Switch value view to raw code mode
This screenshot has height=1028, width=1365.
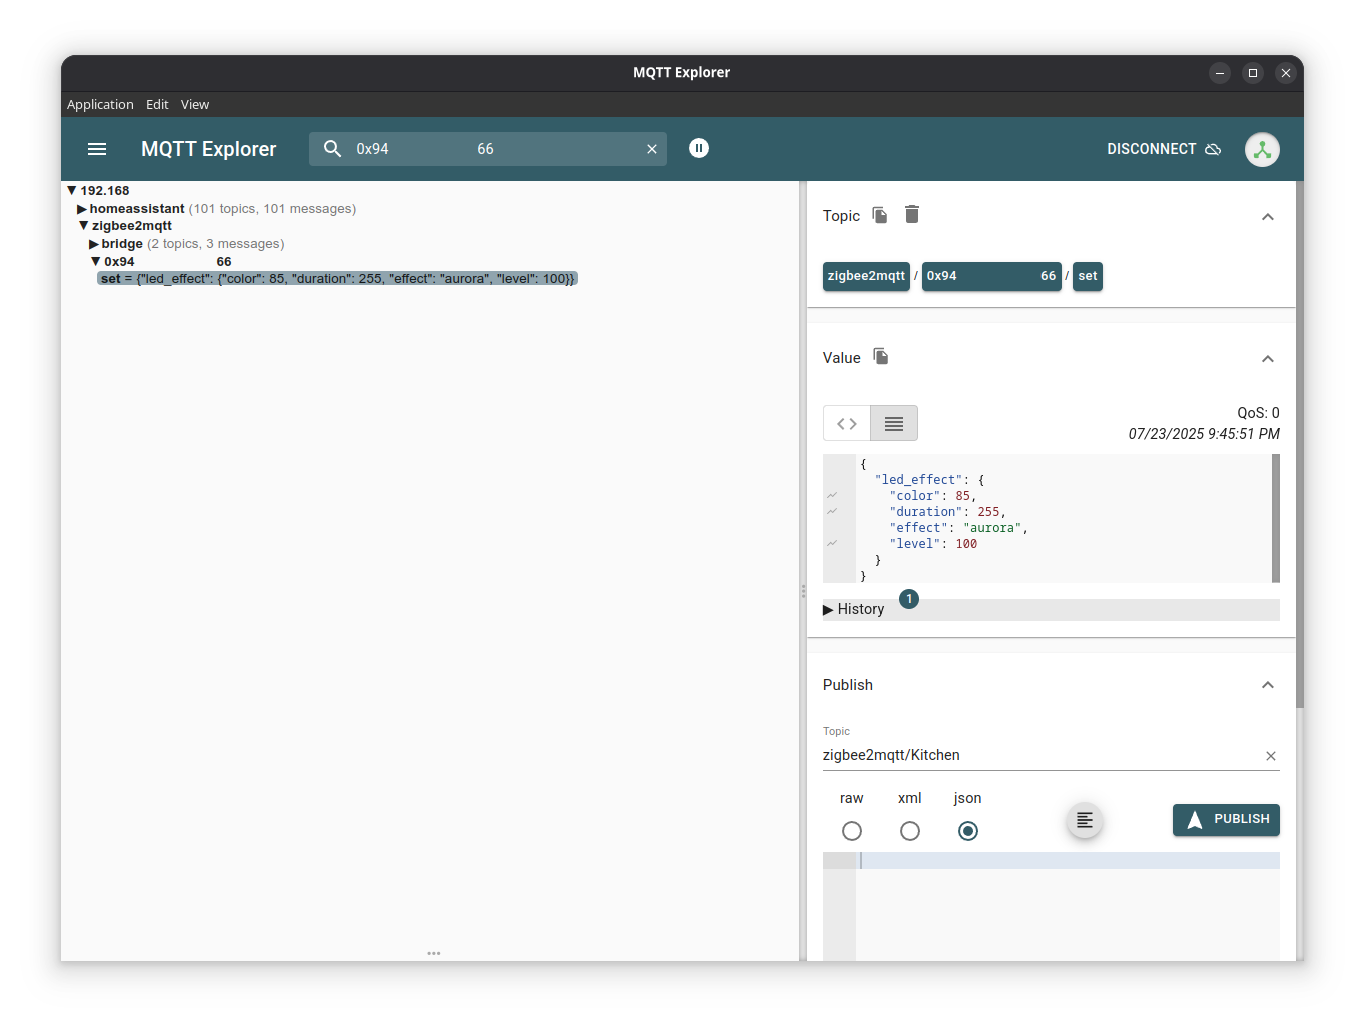click(x=847, y=423)
